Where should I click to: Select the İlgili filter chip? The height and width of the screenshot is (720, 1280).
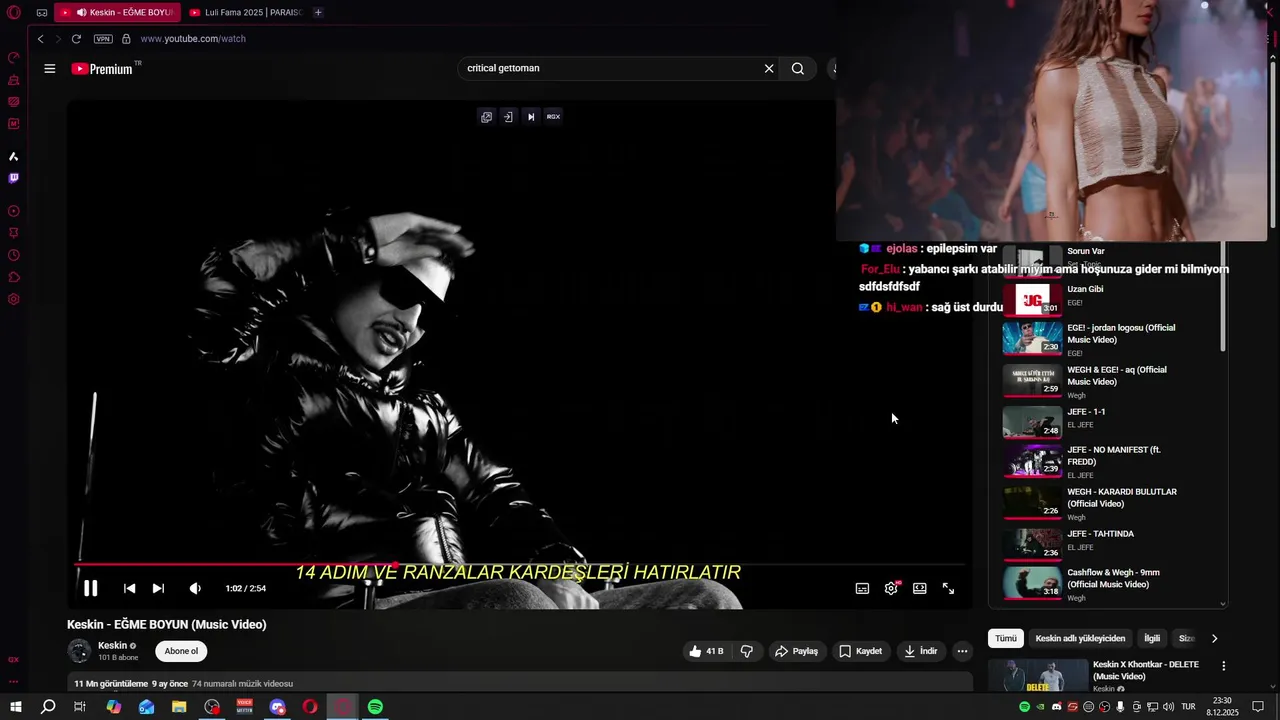pyautogui.click(x=1152, y=638)
